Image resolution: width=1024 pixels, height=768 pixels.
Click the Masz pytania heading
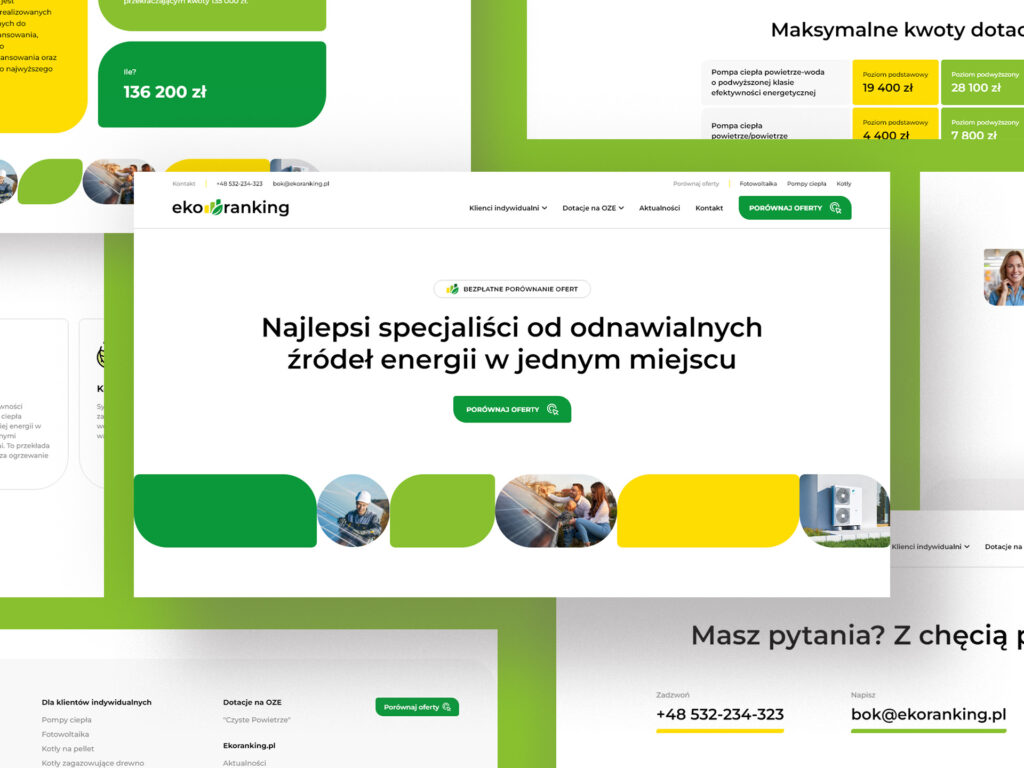click(857, 635)
